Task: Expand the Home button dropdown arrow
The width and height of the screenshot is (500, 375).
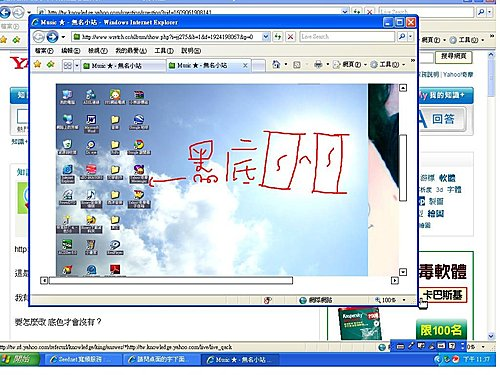Action: [x=286, y=64]
